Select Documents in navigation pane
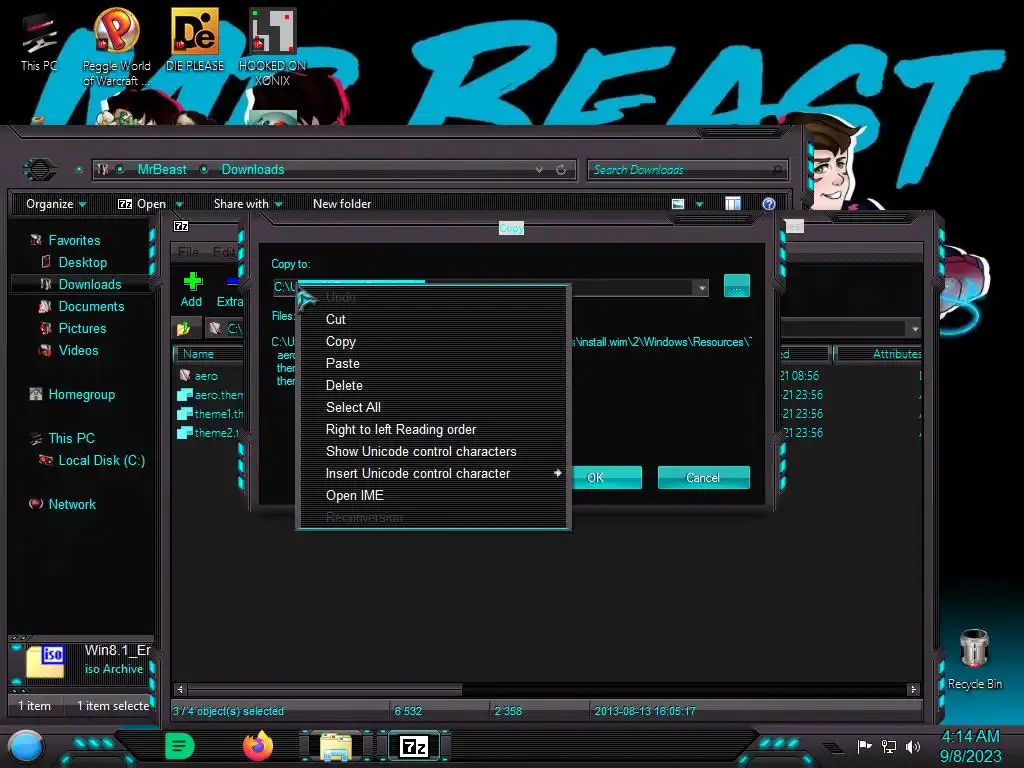The height and width of the screenshot is (768, 1024). pyautogui.click(x=91, y=306)
